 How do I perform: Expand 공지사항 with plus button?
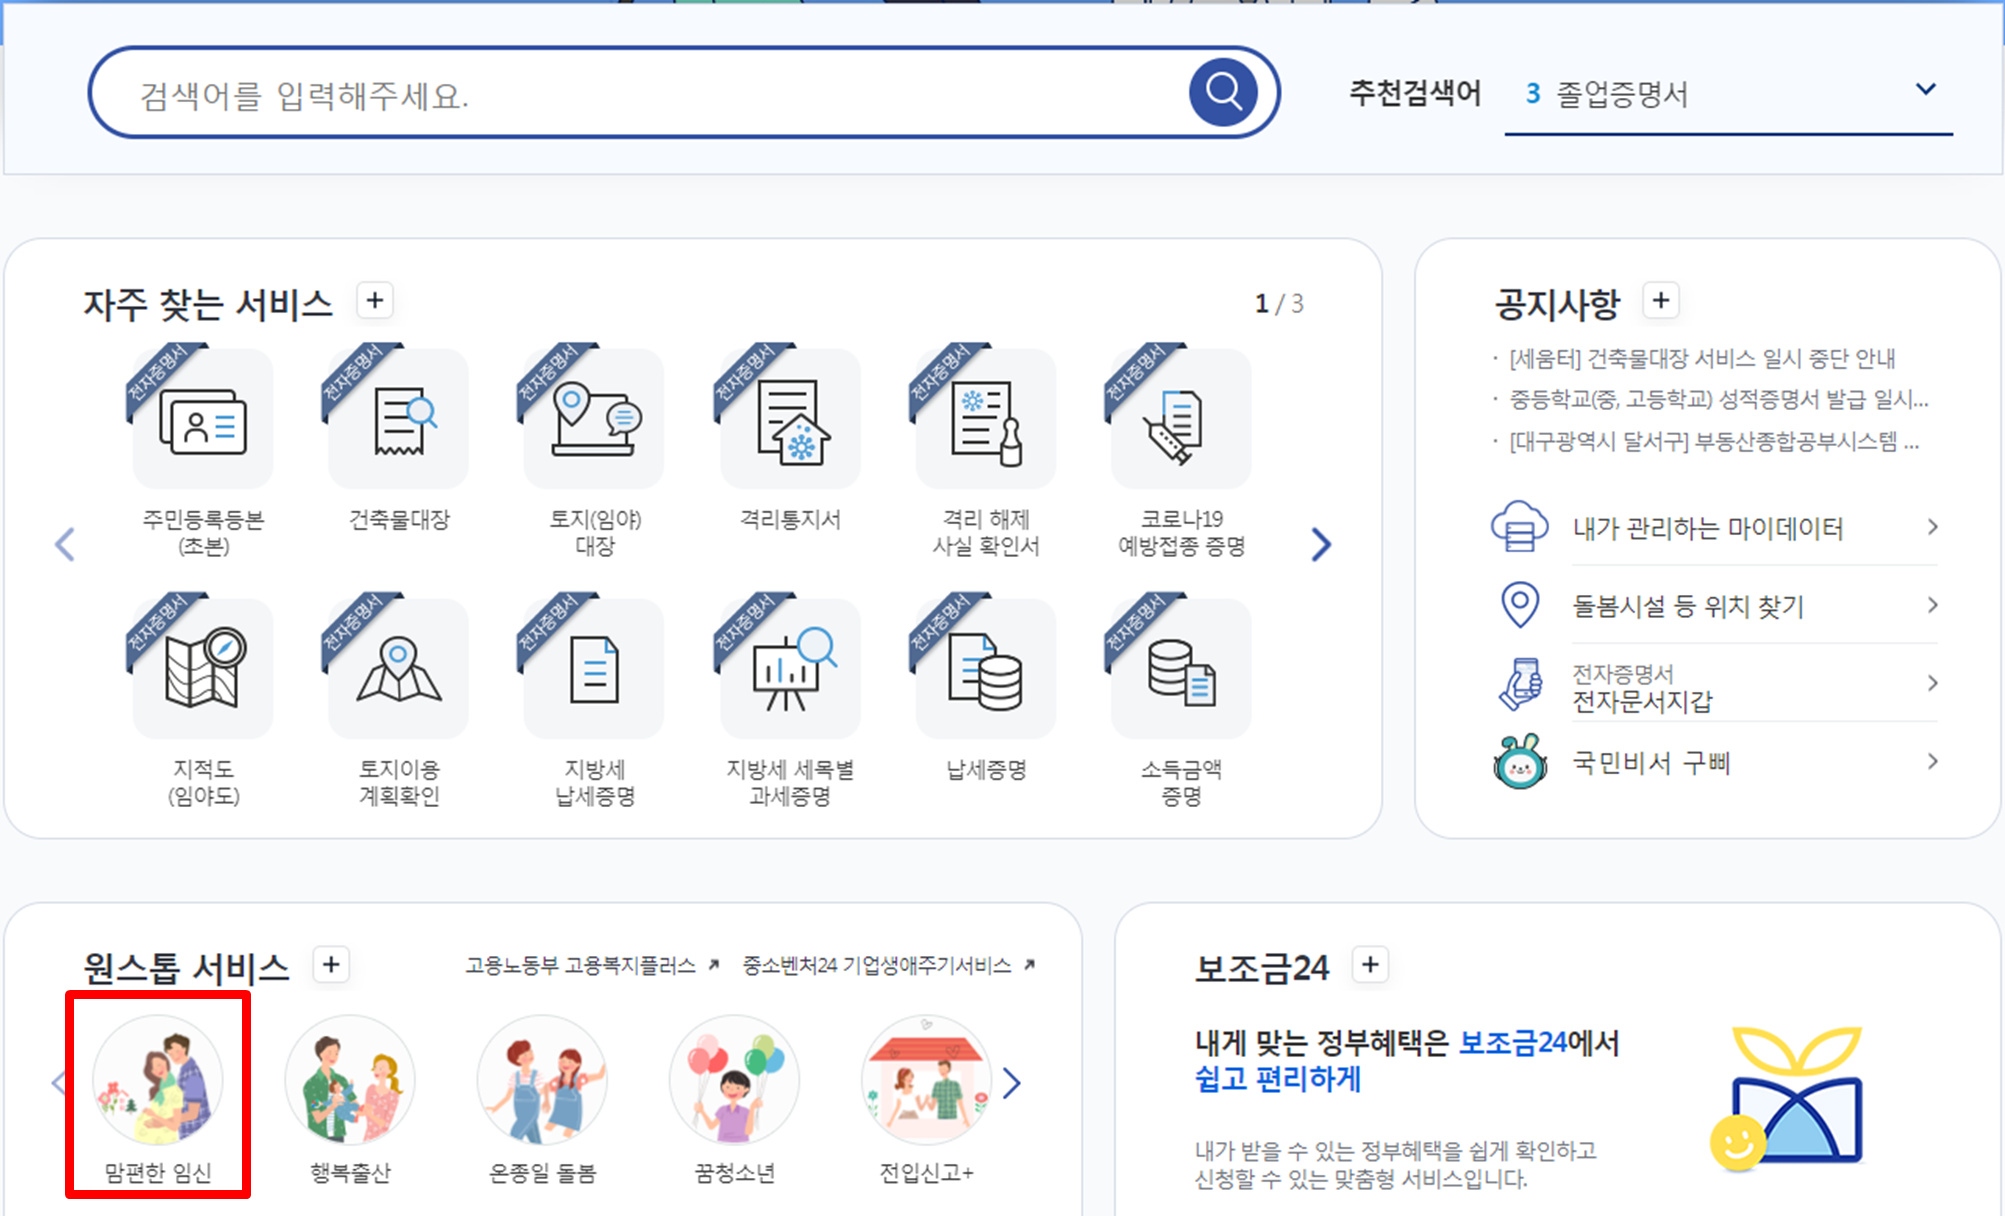coord(1661,301)
